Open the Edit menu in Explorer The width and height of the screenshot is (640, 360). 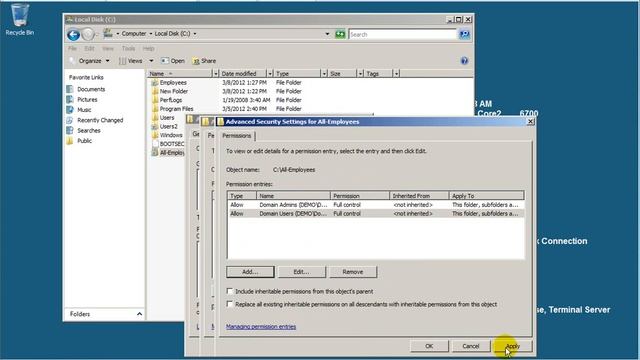point(89,48)
